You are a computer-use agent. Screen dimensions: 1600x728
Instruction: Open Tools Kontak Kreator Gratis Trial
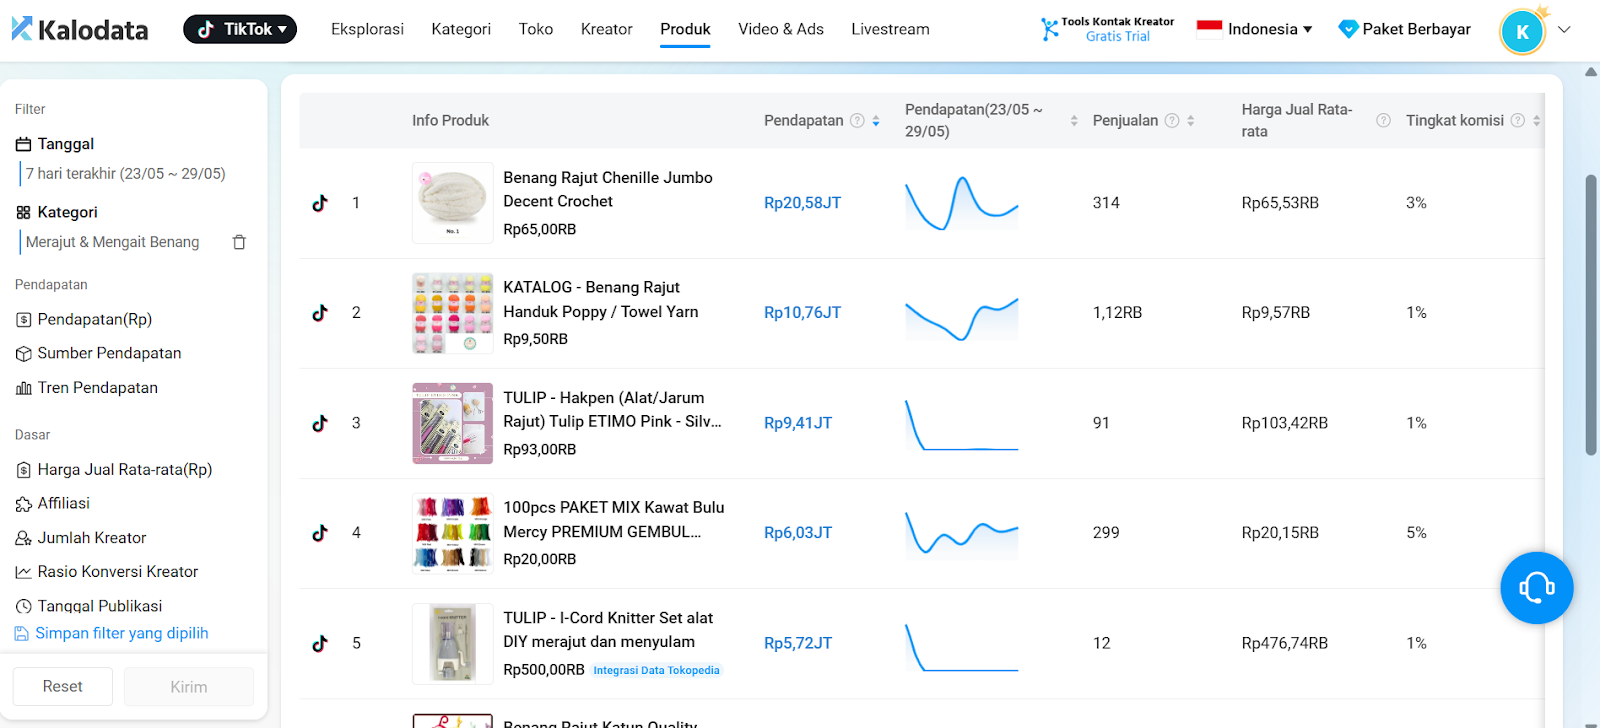point(1107,29)
